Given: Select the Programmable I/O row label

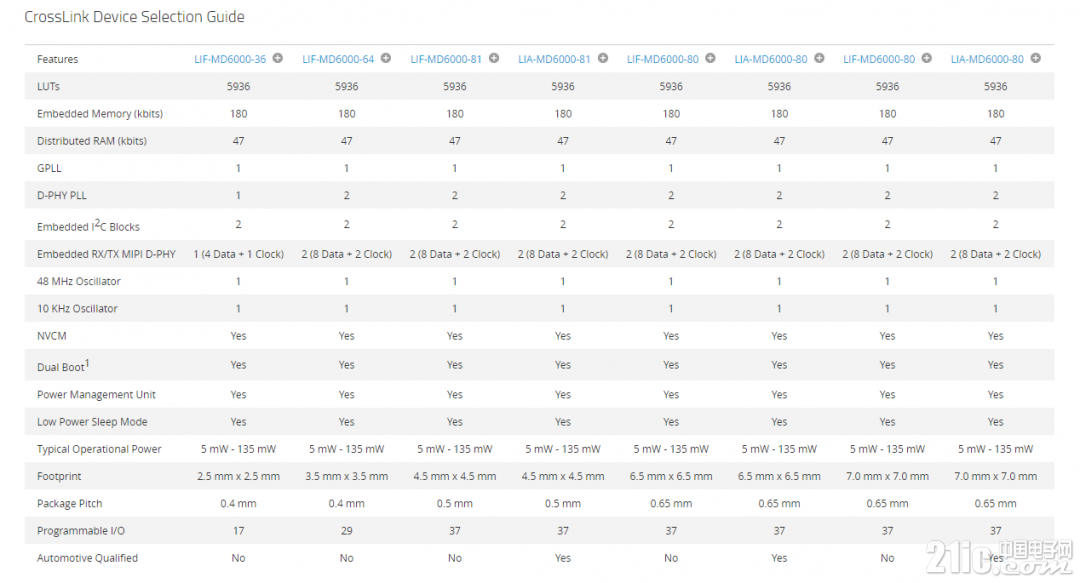Looking at the screenshot, I should (81, 531).
